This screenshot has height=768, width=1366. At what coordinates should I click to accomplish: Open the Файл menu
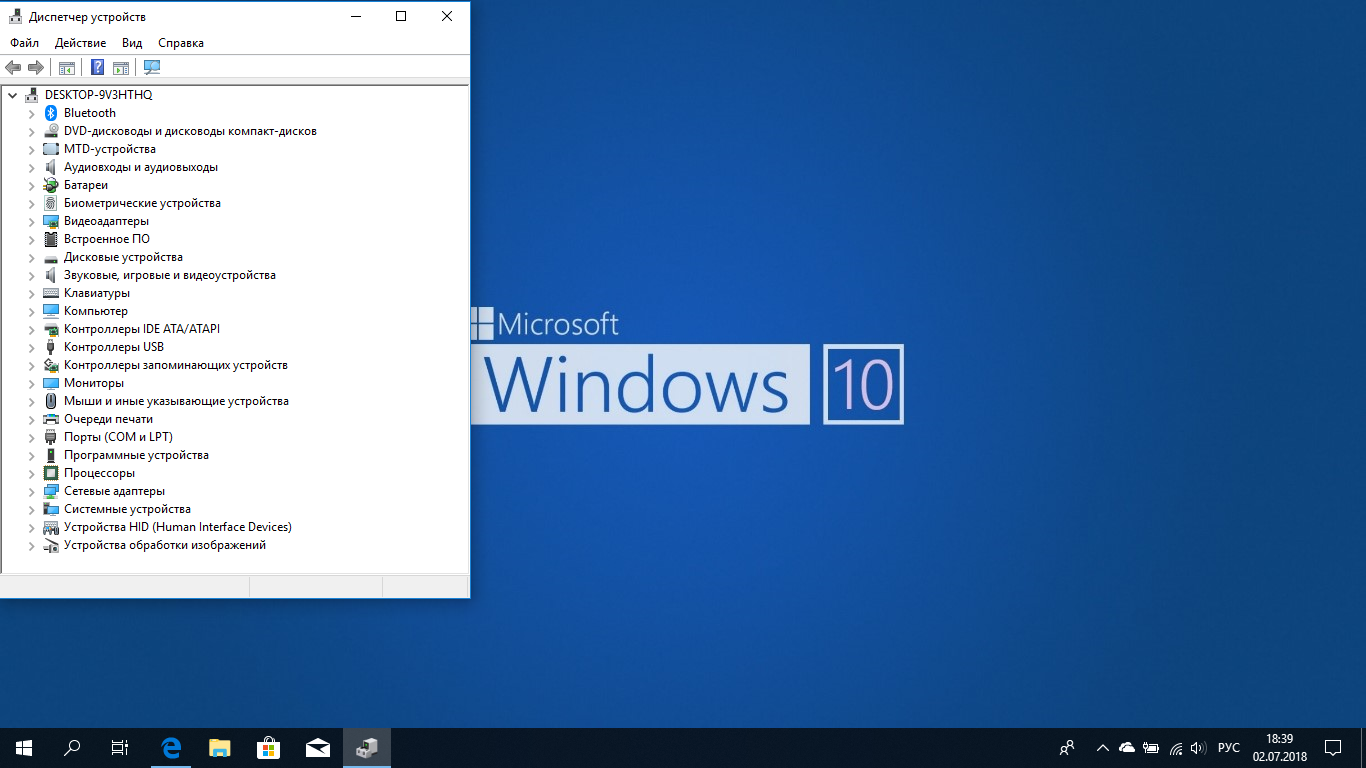click(x=25, y=43)
